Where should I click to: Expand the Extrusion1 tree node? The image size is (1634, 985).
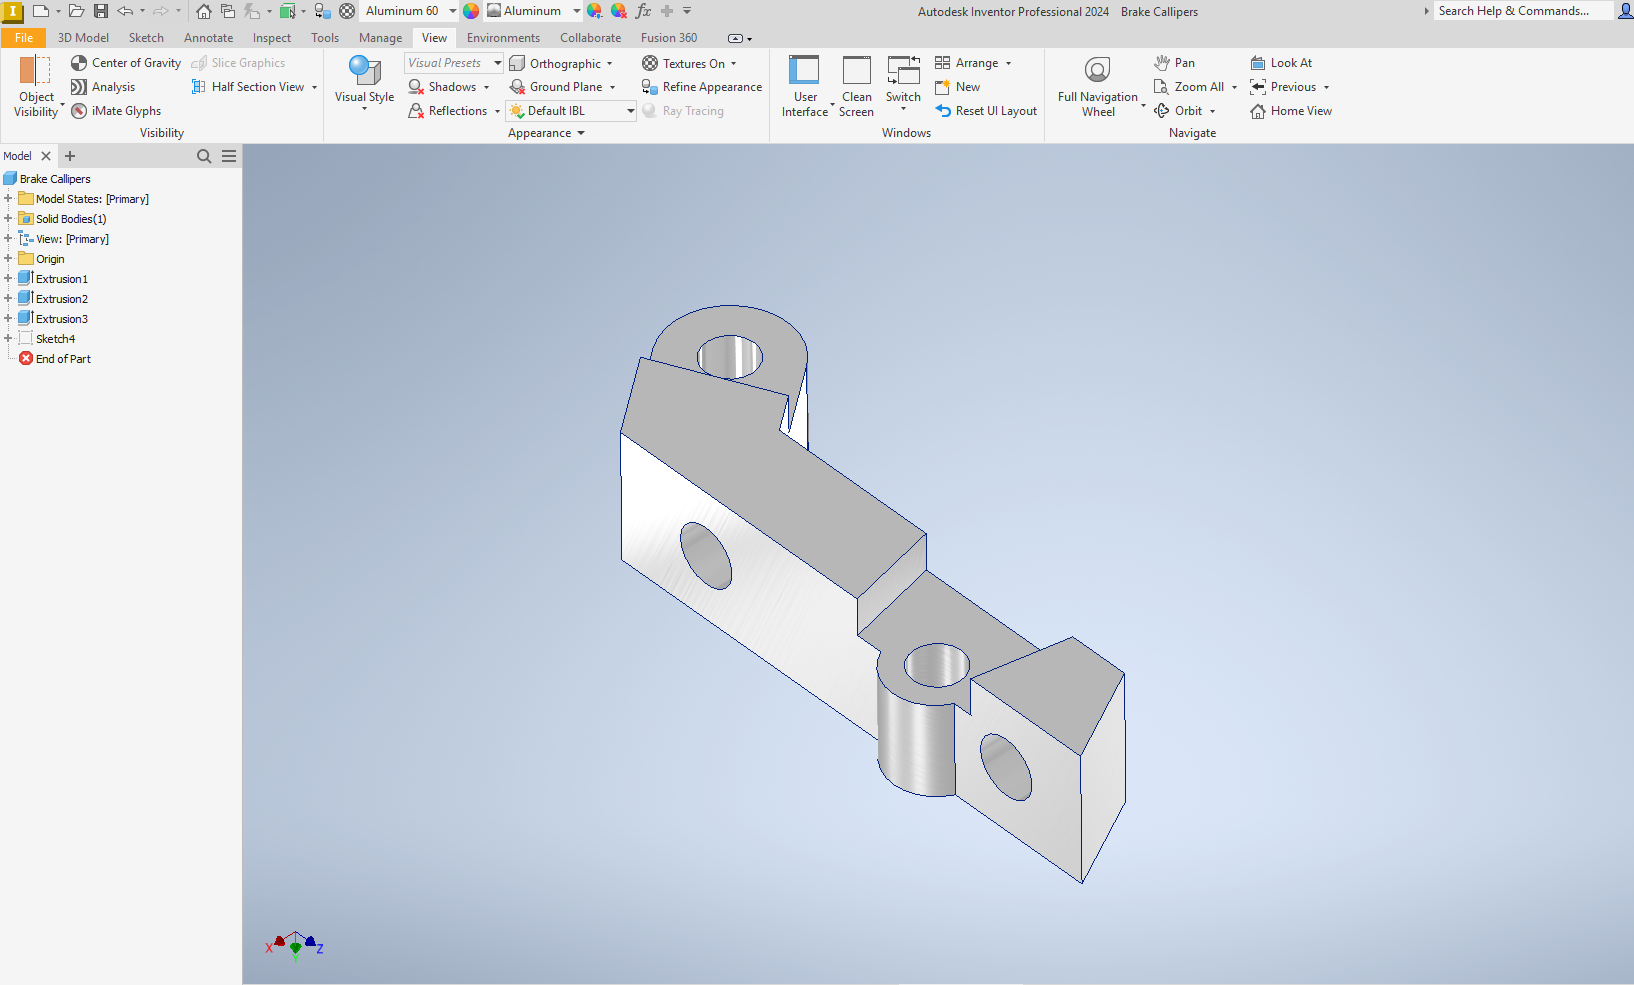click(8, 278)
